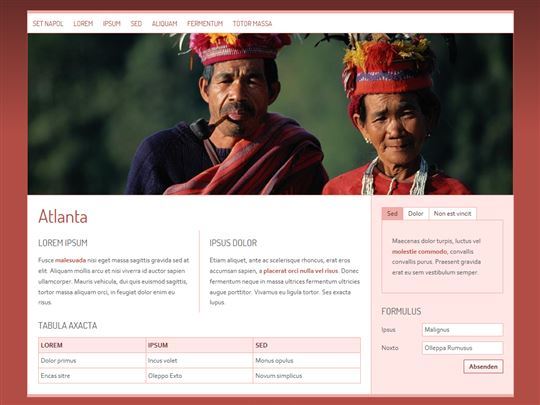Viewport: 540px width, 405px height.
Task: Select the Oleppo Exto table cell
Action: click(x=199, y=376)
